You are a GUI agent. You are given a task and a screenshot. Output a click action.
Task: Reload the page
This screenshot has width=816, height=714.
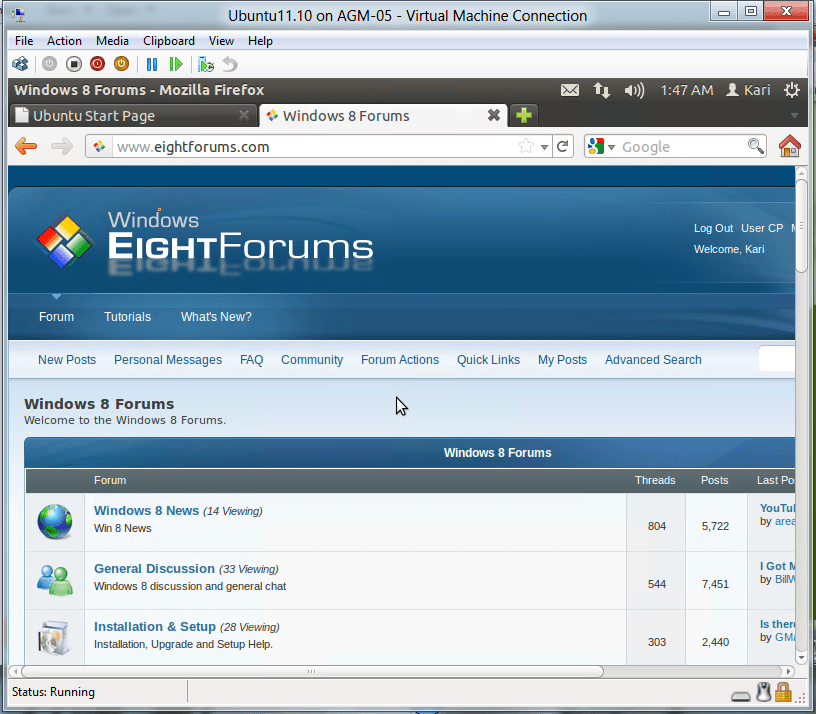click(x=563, y=146)
